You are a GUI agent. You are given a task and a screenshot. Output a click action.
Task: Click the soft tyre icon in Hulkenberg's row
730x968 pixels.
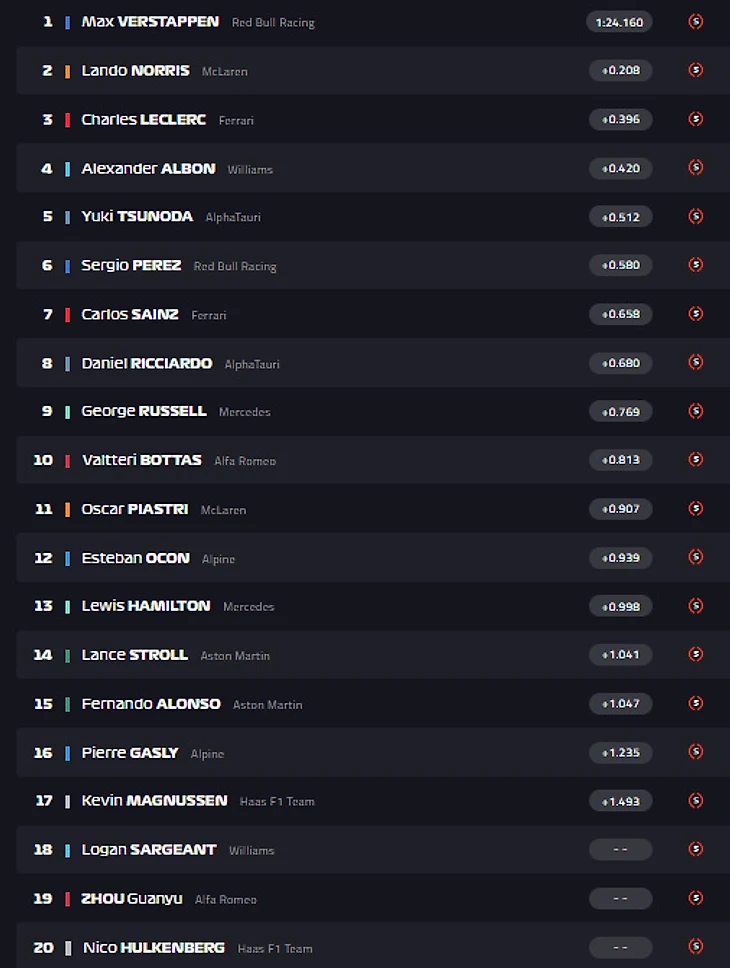tap(696, 947)
